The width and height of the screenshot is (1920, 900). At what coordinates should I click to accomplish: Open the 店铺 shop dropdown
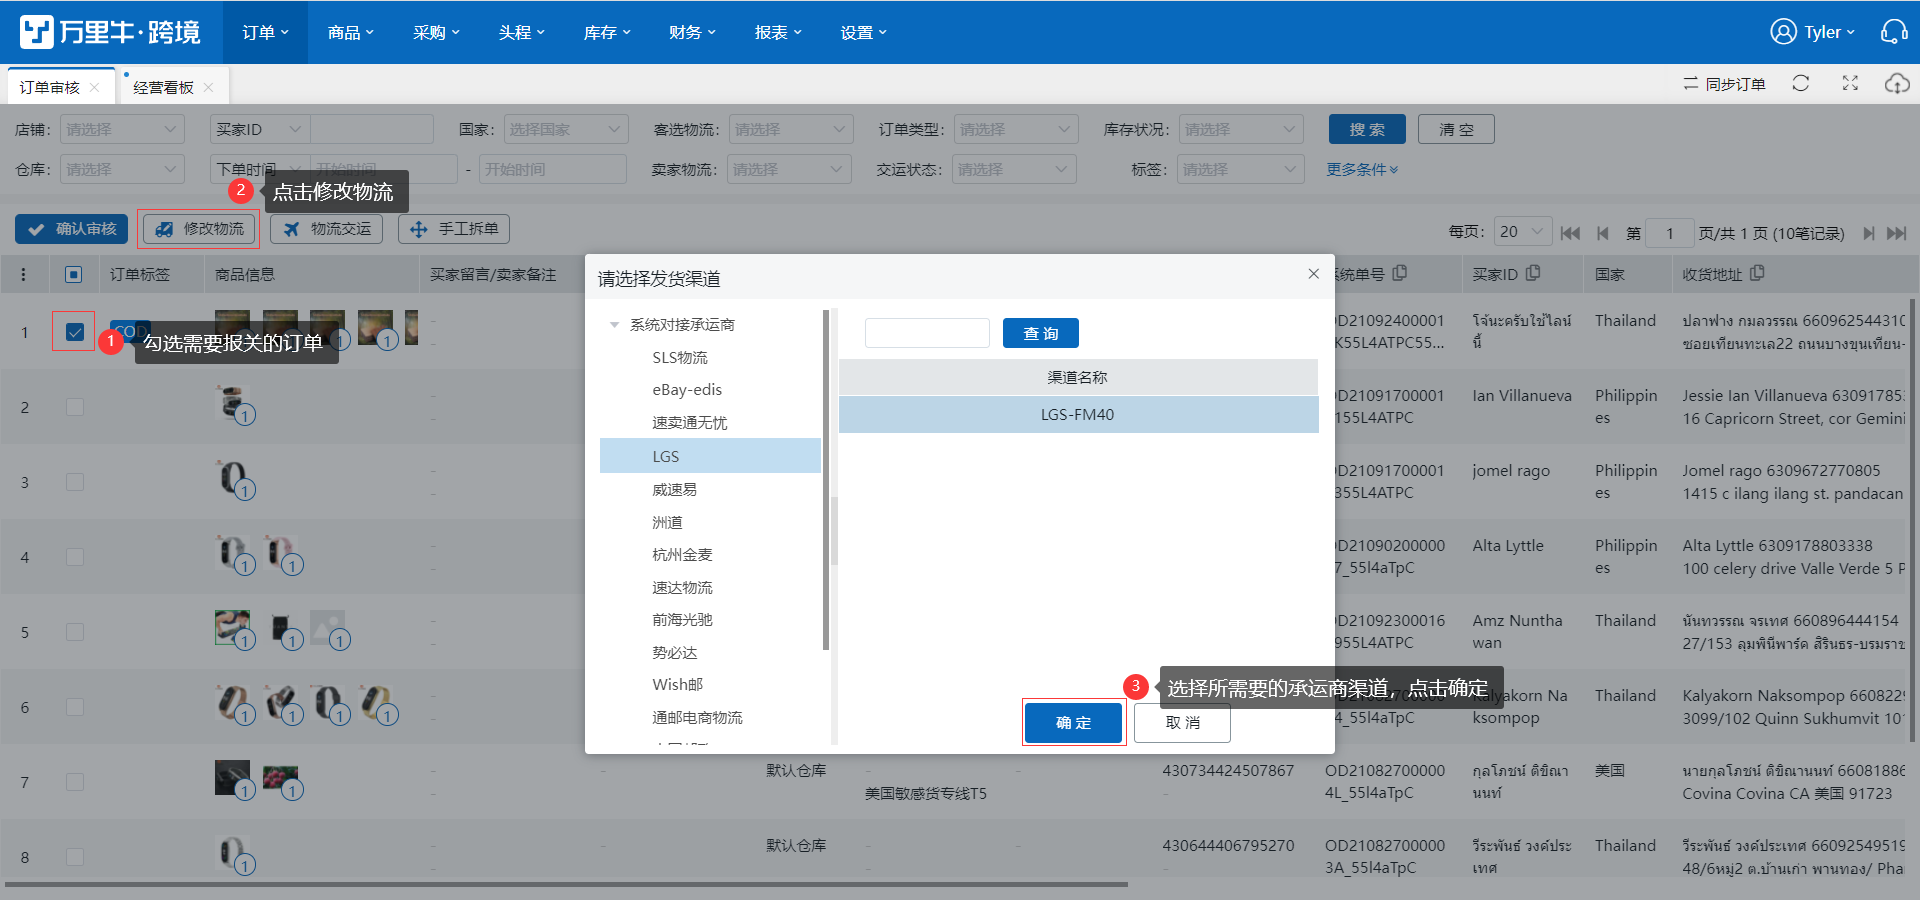(x=122, y=129)
